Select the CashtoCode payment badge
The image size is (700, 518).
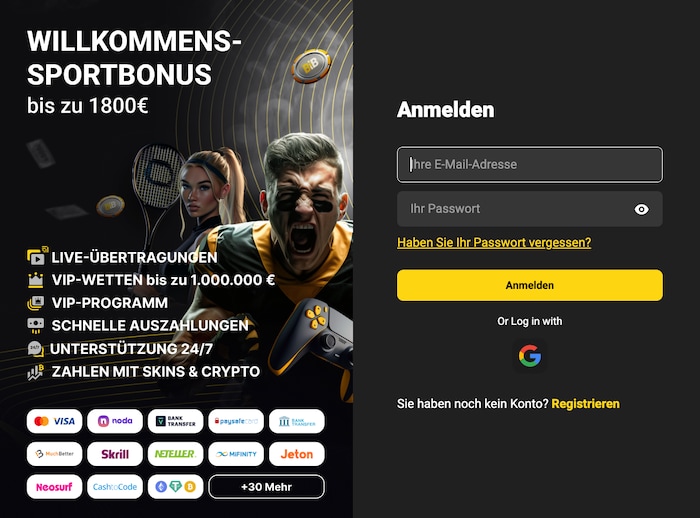coord(115,486)
